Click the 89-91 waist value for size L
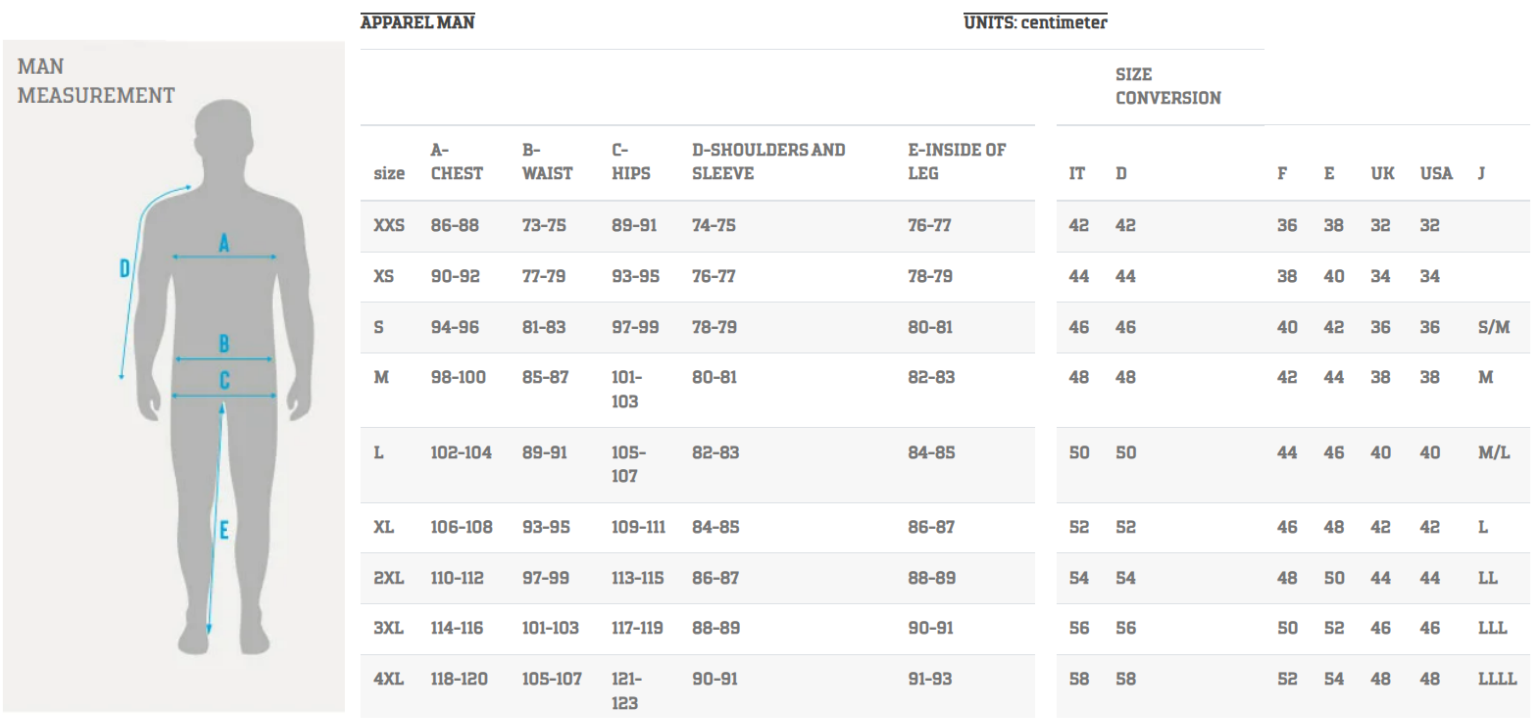Screen dimensions: 1540x718 (544, 453)
